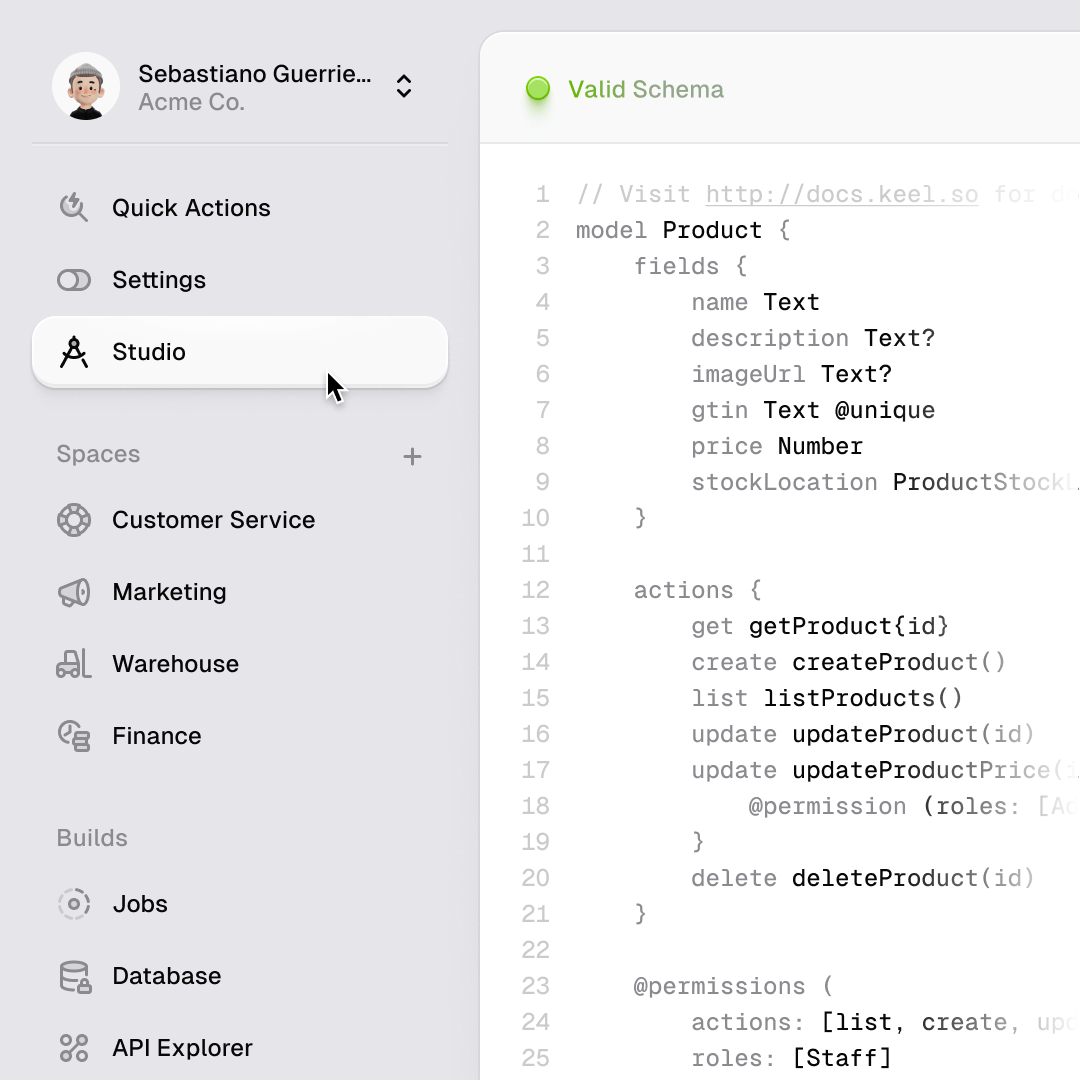1080x1080 pixels.
Task: Select the Studio compass icon
Action: 74,352
